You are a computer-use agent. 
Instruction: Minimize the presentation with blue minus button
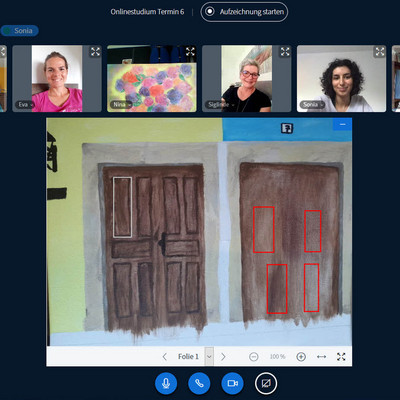click(342, 124)
